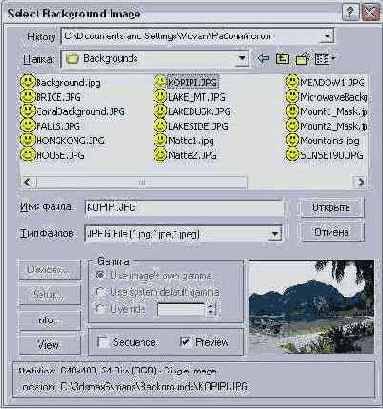Click the Devices button

point(49,269)
